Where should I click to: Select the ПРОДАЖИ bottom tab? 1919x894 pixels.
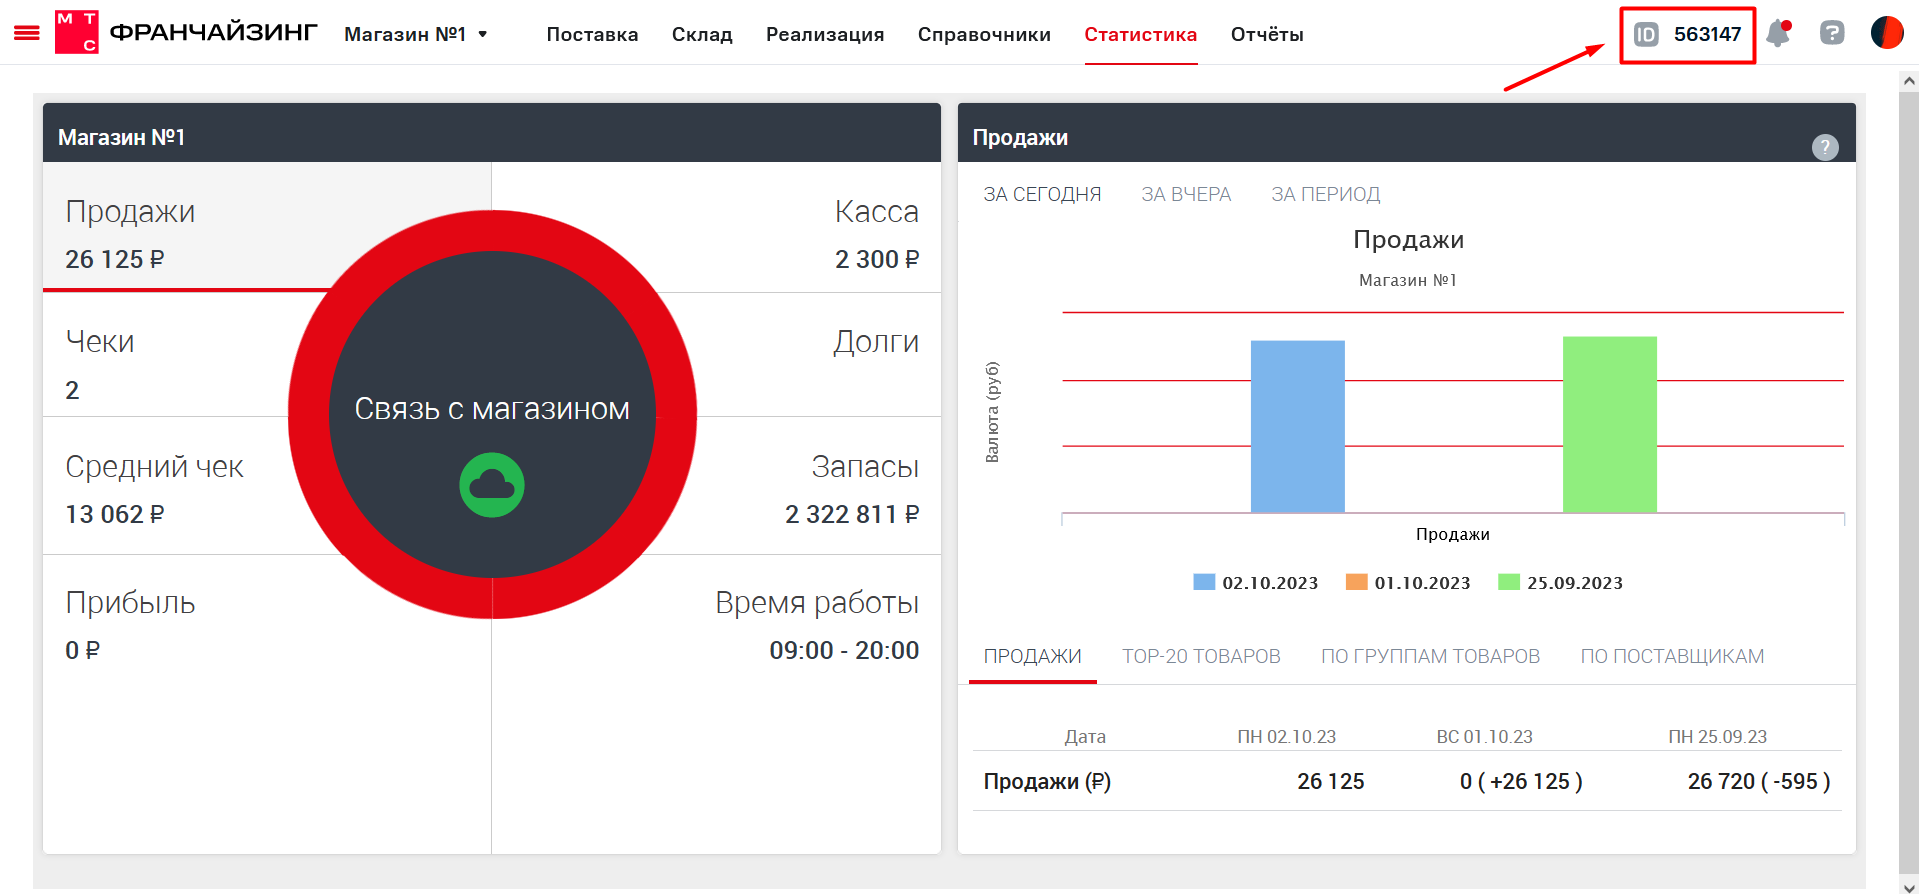tap(1033, 656)
